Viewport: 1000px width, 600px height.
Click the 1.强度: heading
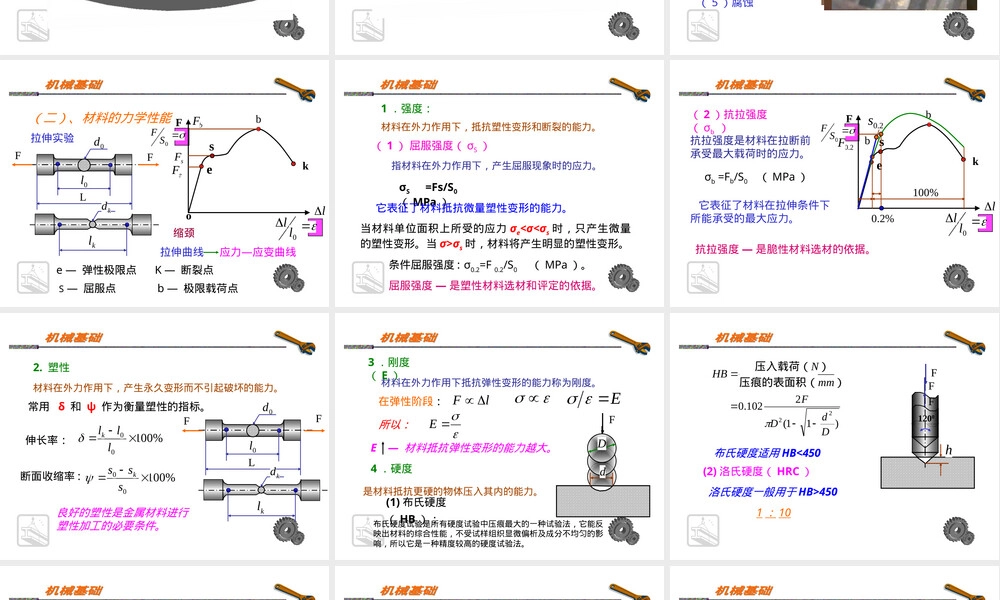(406, 108)
